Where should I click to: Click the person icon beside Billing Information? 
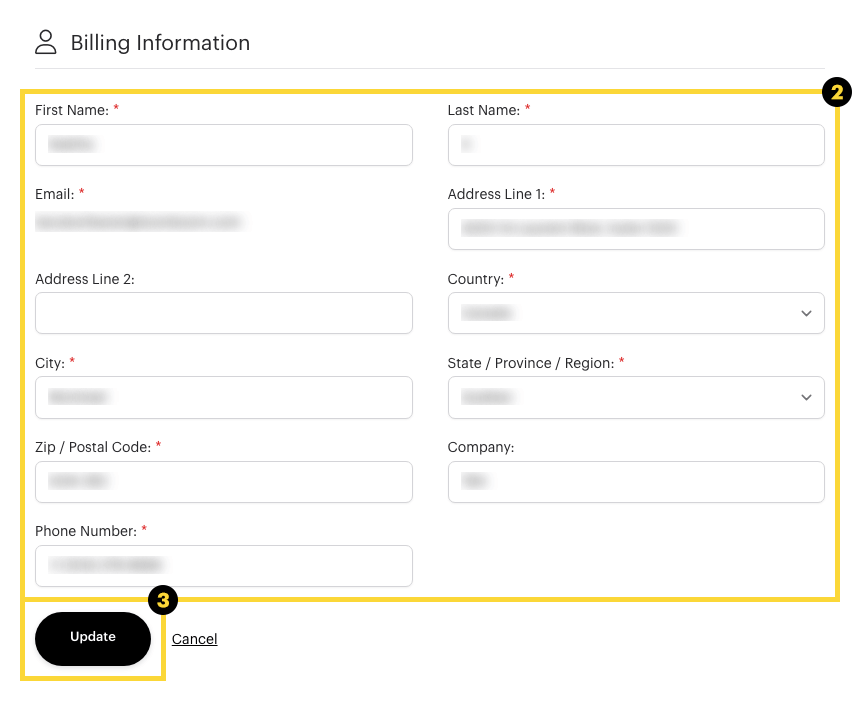click(x=46, y=42)
